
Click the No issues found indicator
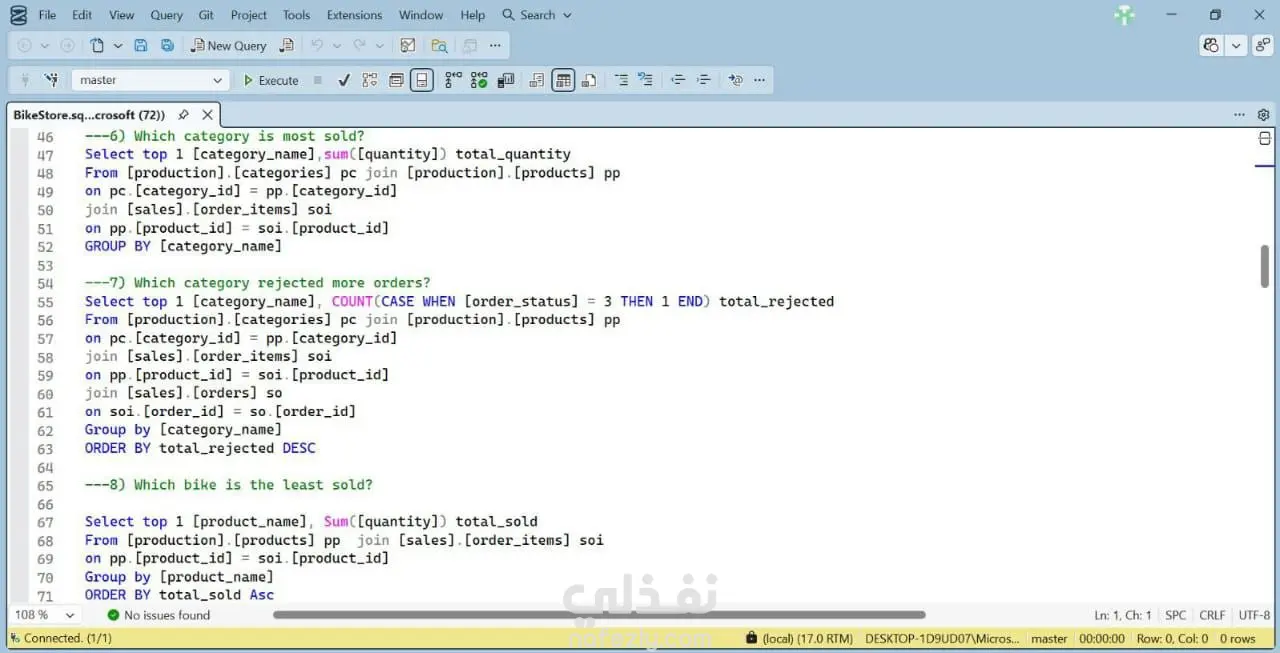click(x=159, y=615)
